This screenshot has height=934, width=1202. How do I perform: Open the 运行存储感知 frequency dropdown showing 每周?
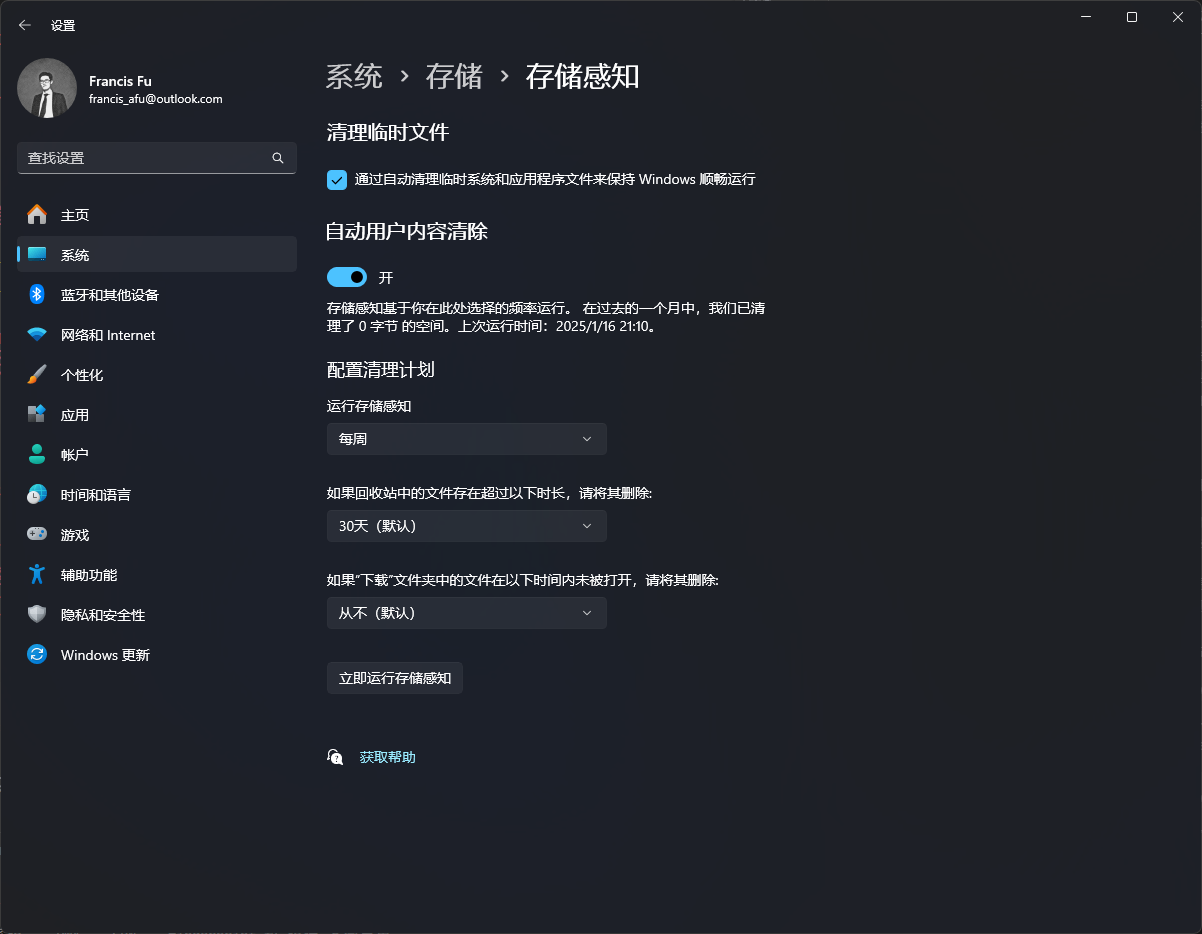point(466,438)
